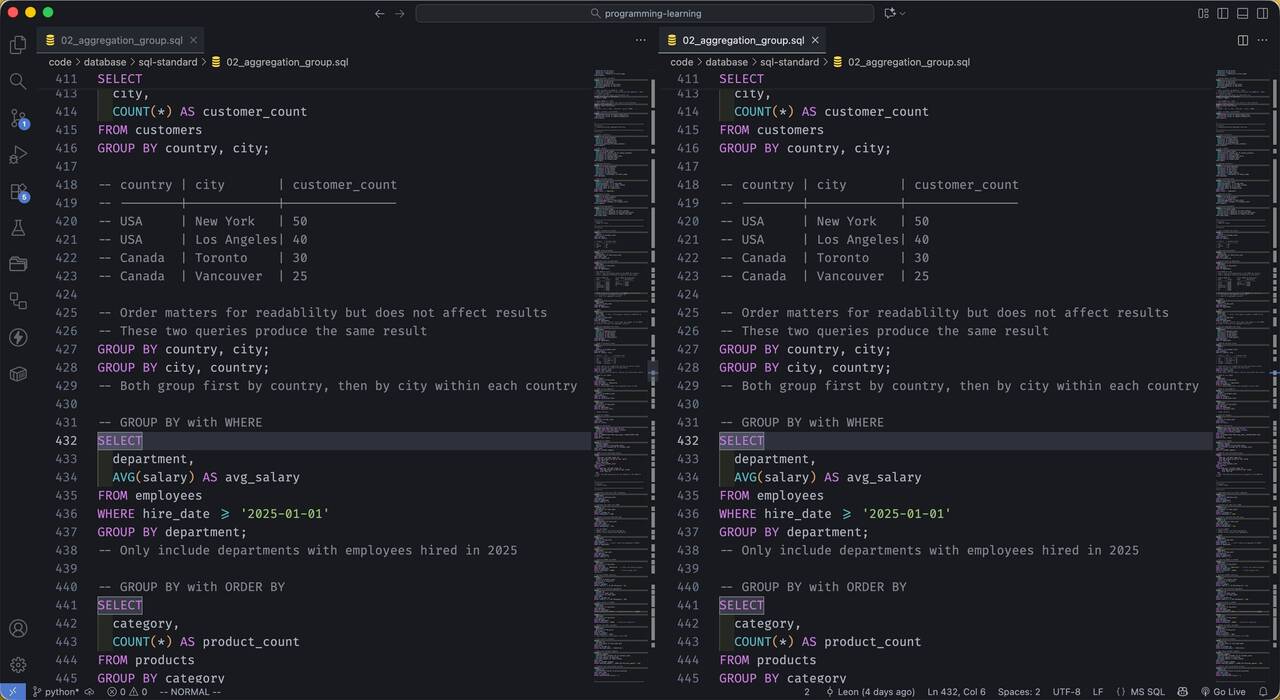This screenshot has width=1280, height=700.
Task: Go forward using the navigation arrow
Action: pos(400,13)
